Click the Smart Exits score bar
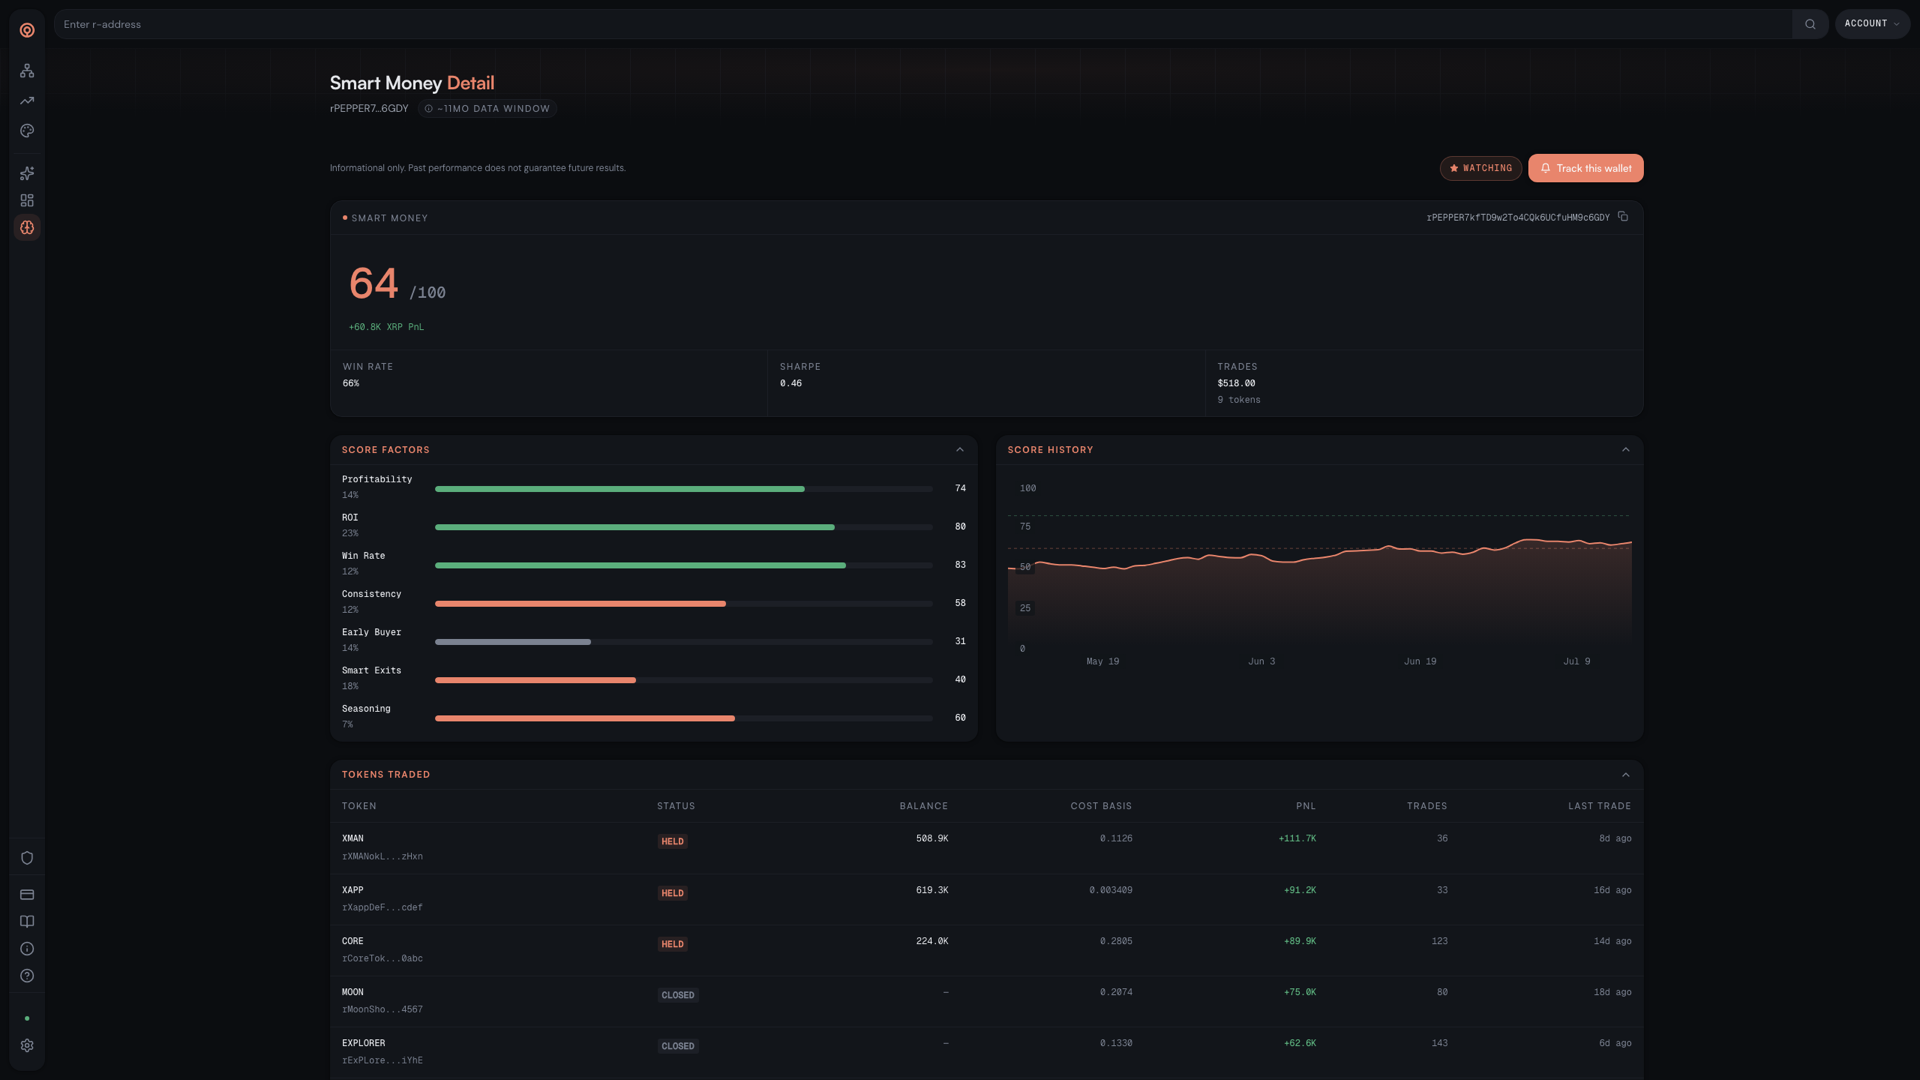Viewport: 1920px width, 1080px height. [684, 680]
